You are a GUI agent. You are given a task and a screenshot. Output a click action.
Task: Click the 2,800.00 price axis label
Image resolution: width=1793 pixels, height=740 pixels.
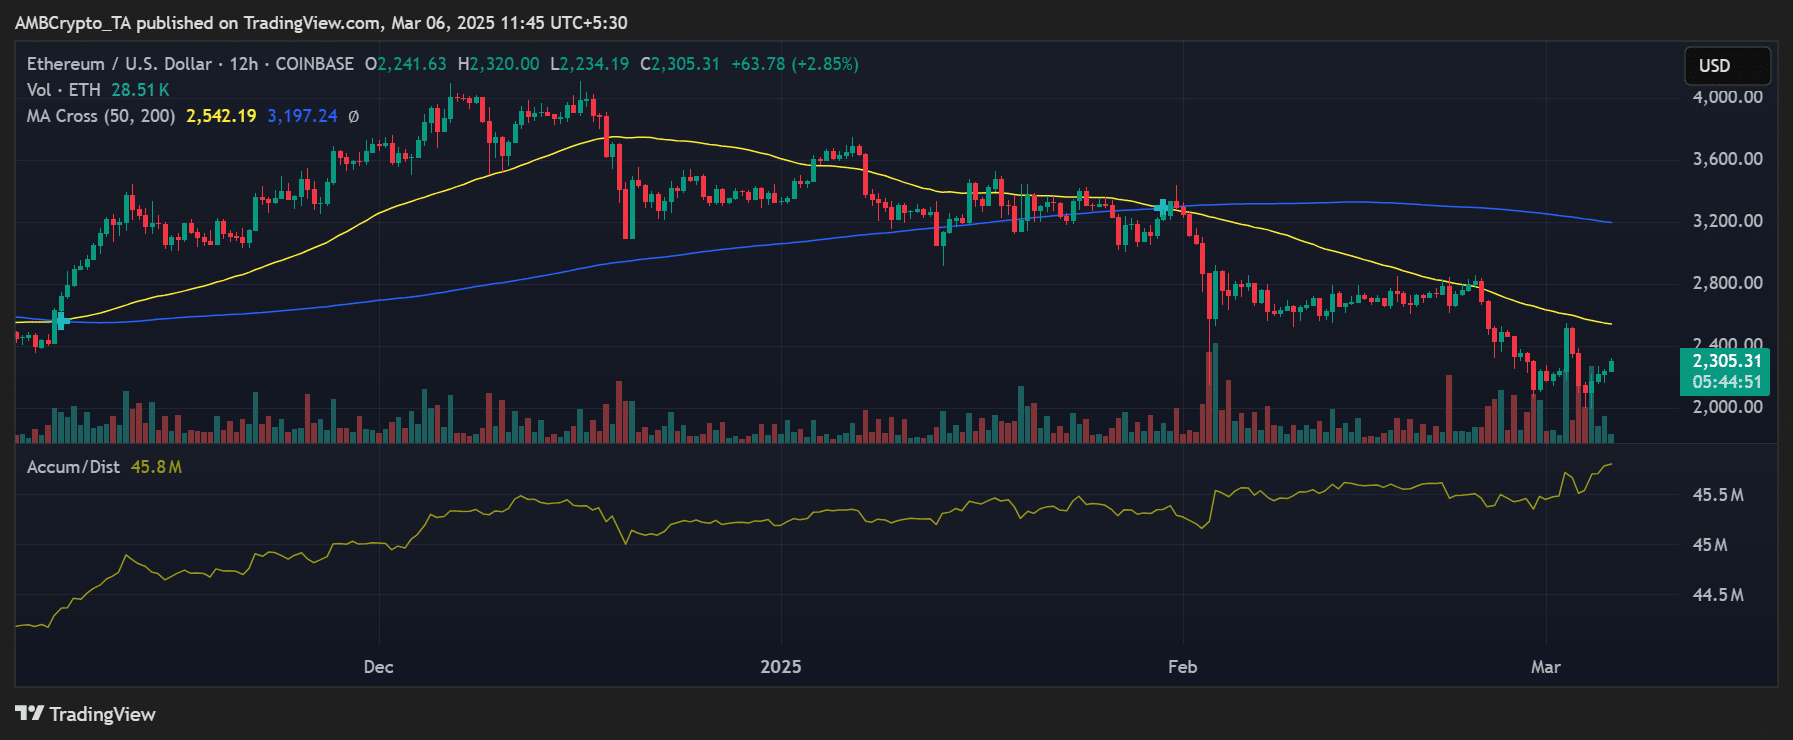(x=1727, y=283)
